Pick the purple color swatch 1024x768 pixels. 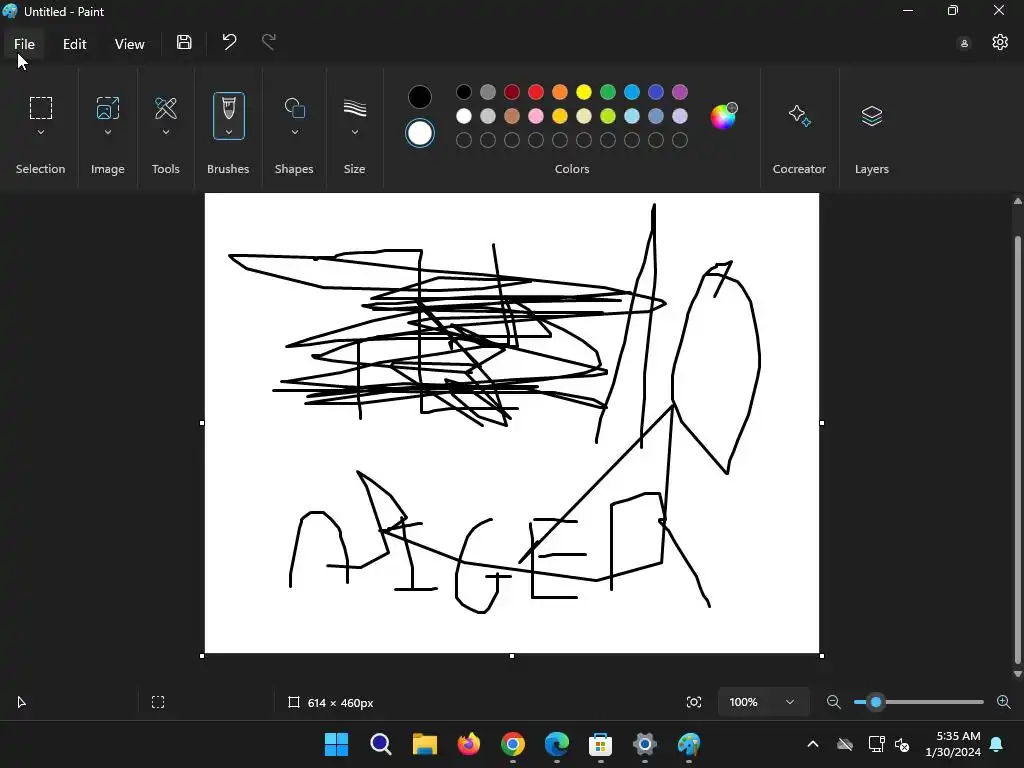point(680,92)
